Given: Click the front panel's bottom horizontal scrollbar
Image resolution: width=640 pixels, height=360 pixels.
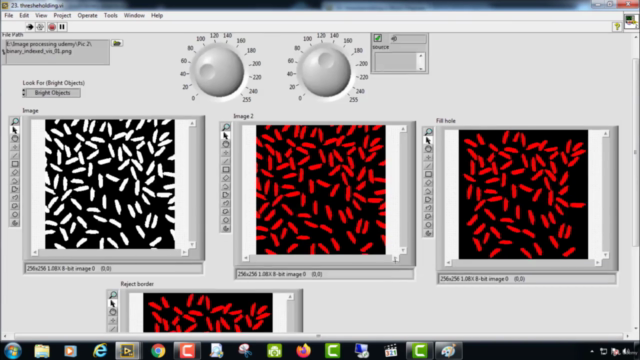Looking at the screenshot, I should (x=317, y=336).
